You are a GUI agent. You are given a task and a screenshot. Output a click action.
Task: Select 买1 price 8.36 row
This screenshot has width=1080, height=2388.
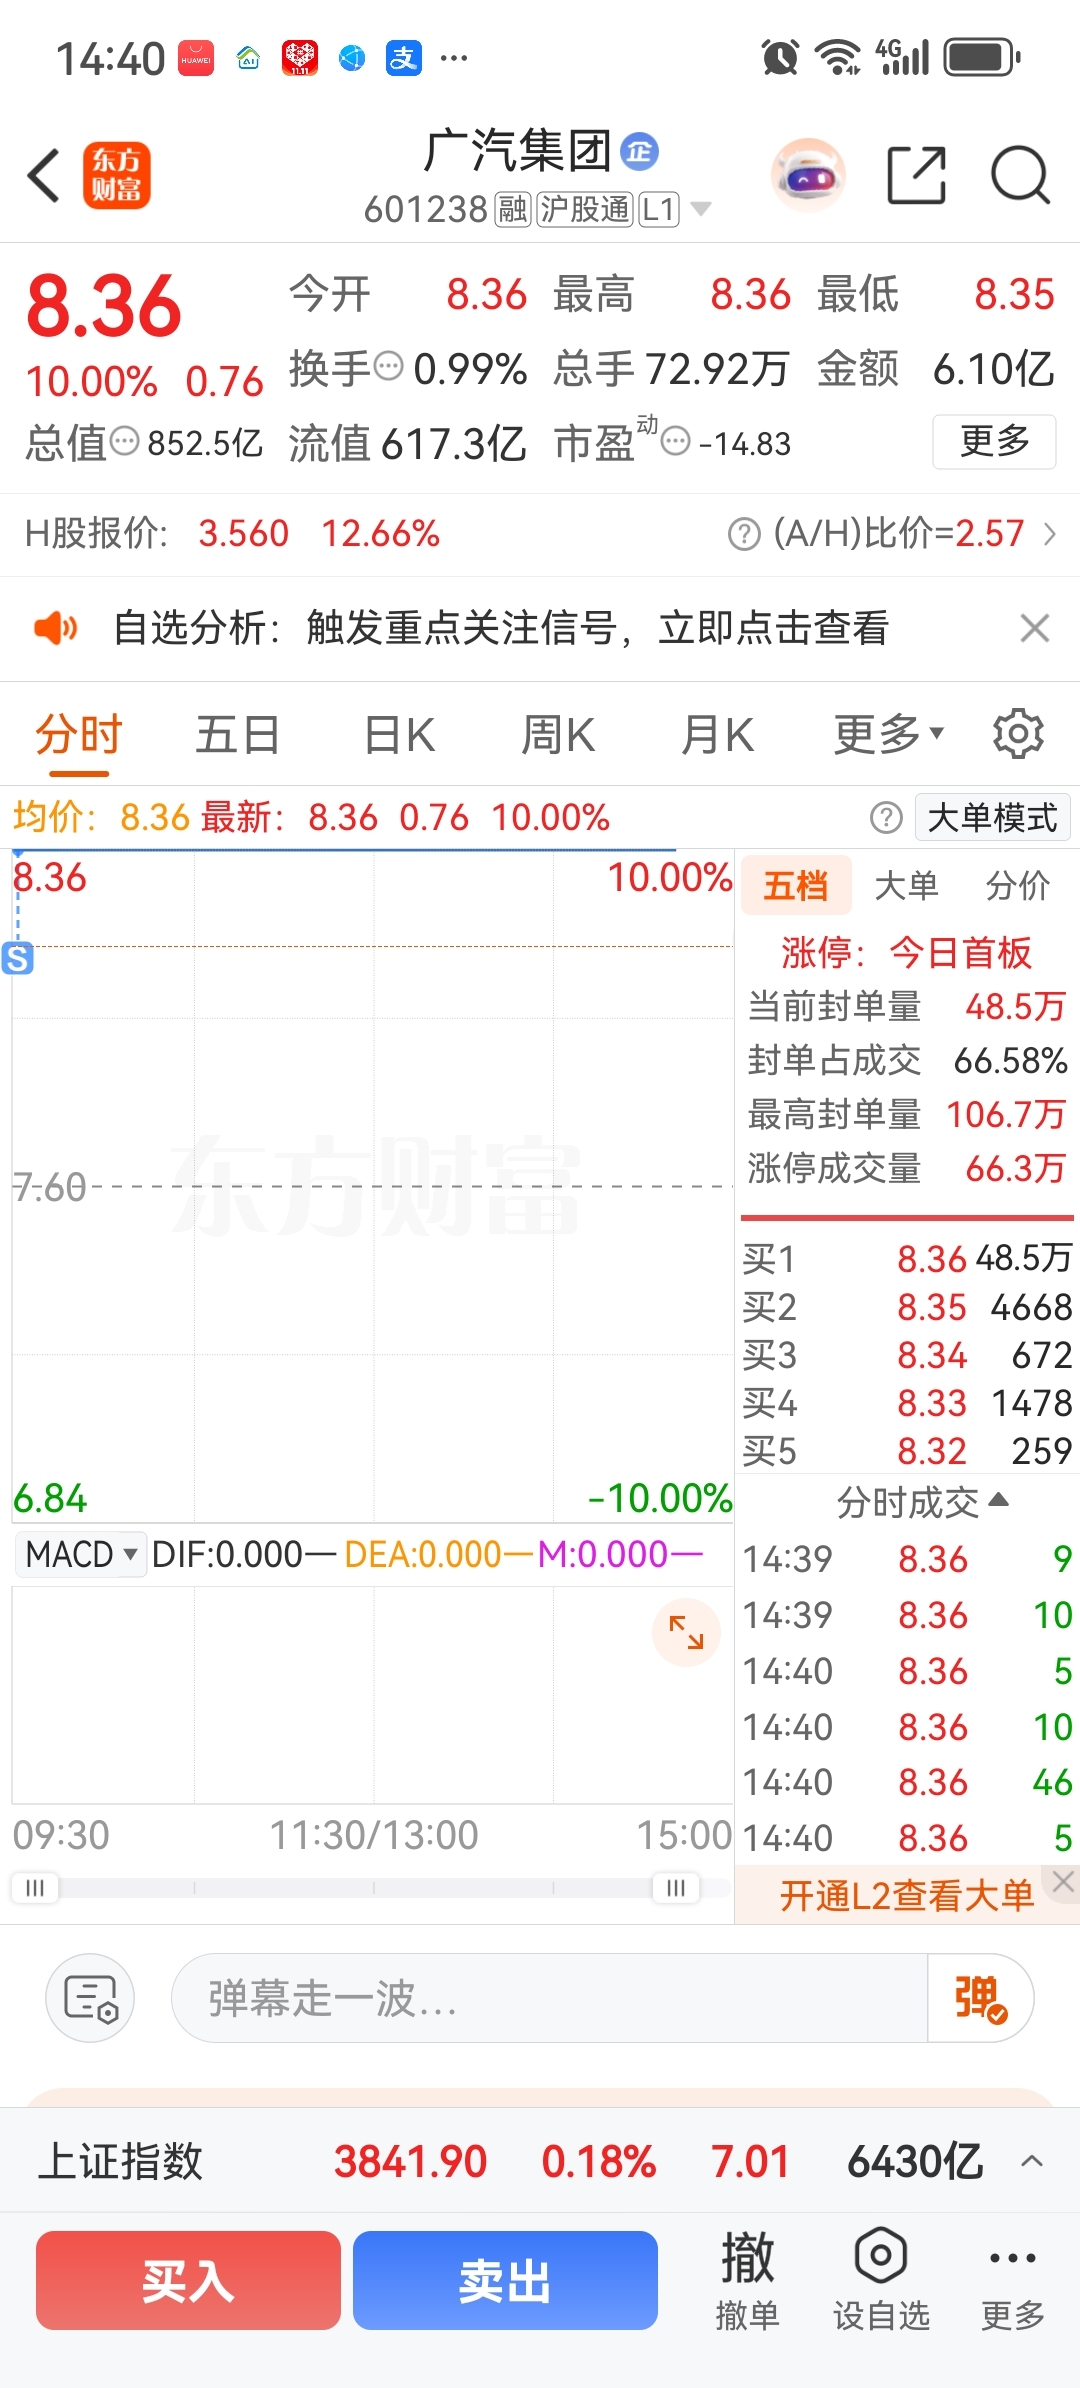point(907,1259)
